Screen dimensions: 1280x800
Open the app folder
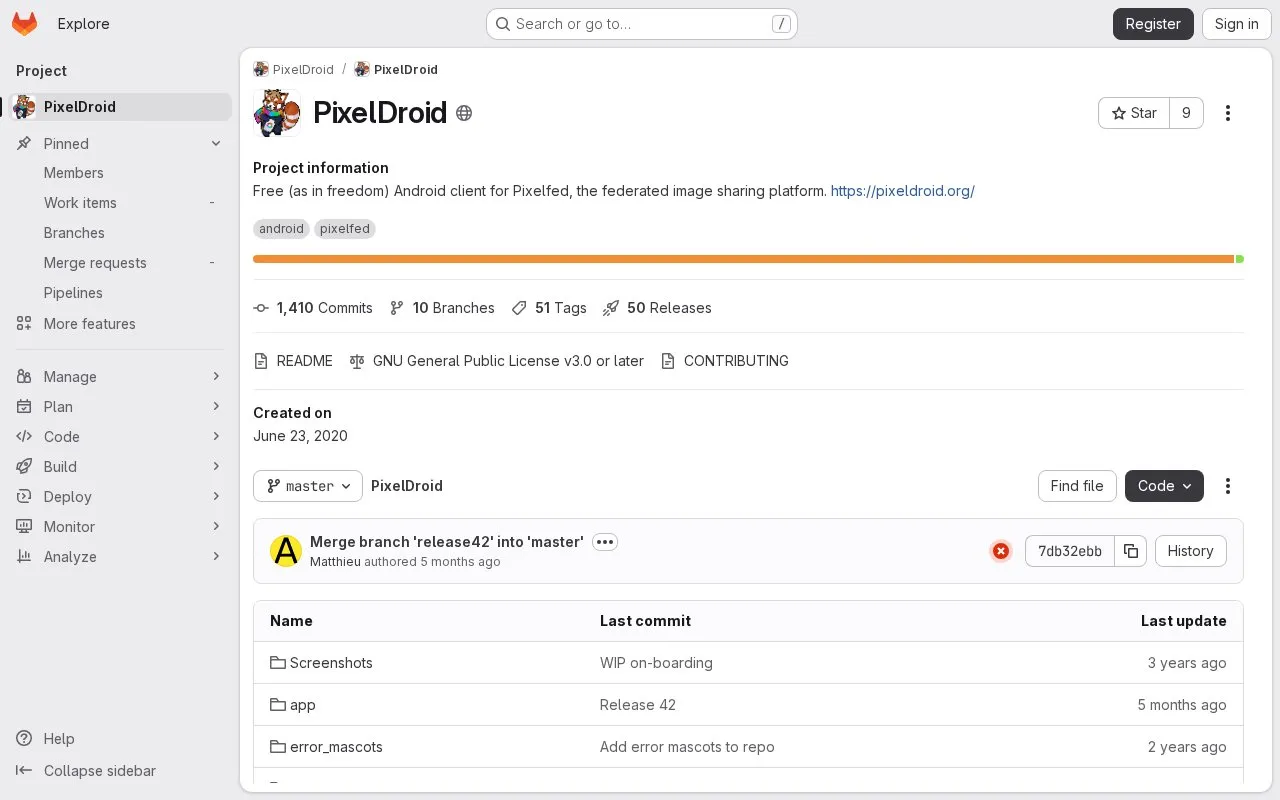(302, 705)
